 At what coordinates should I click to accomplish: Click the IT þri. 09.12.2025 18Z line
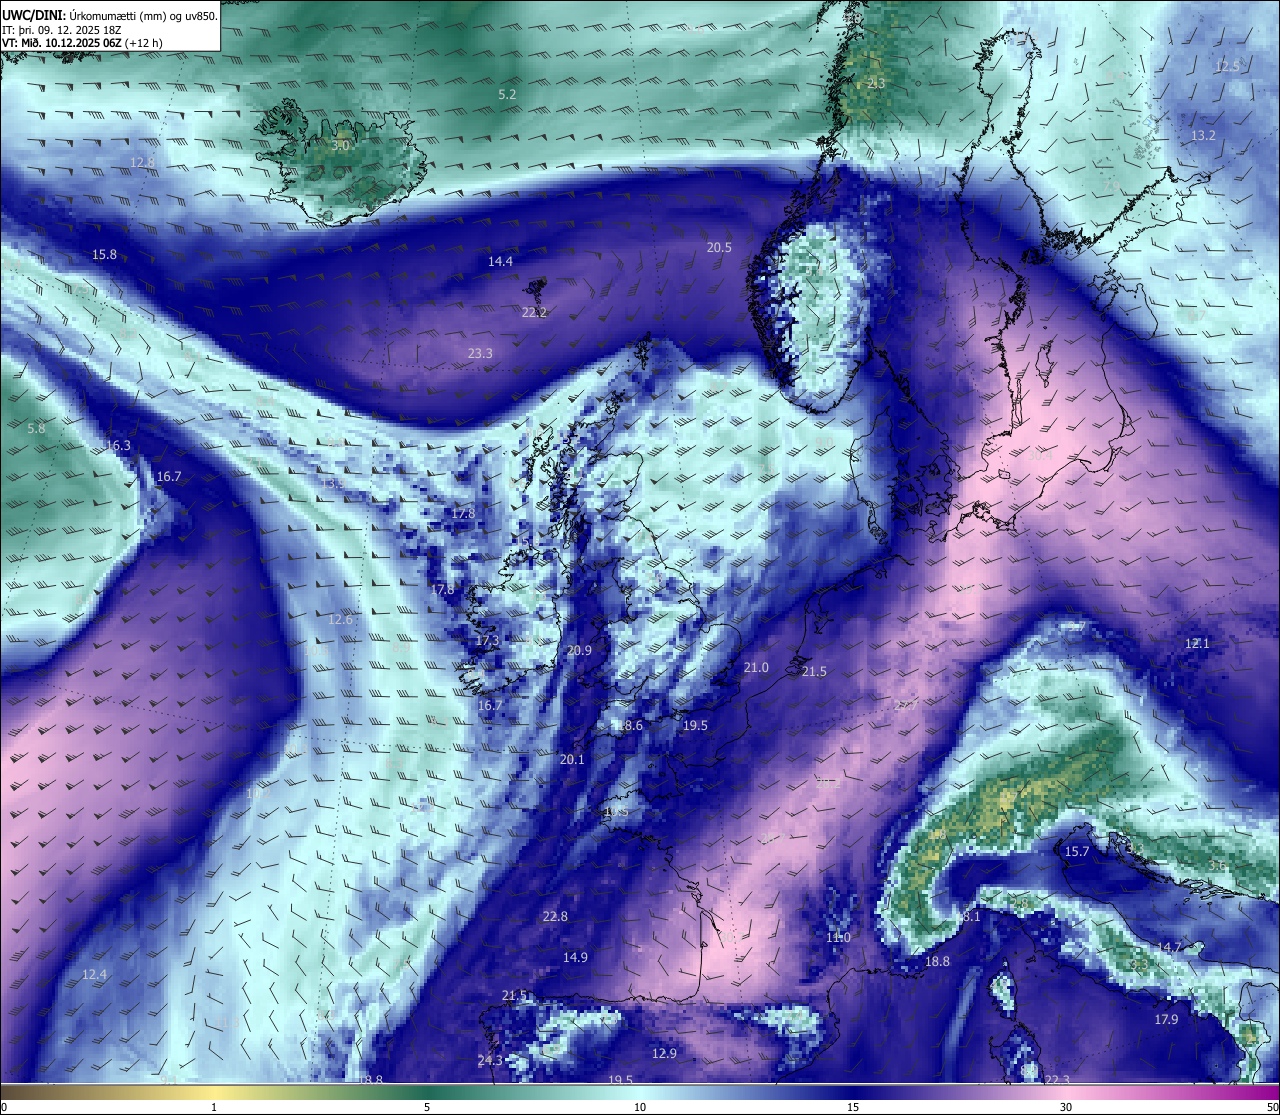point(62,30)
